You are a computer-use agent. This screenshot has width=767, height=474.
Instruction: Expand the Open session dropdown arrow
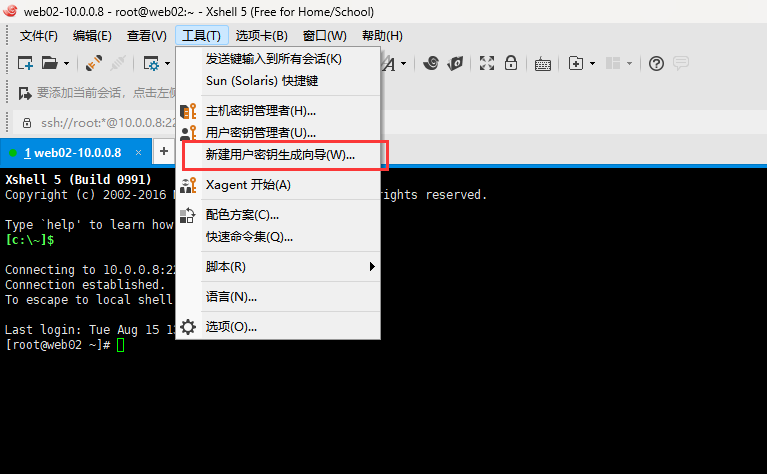67,64
